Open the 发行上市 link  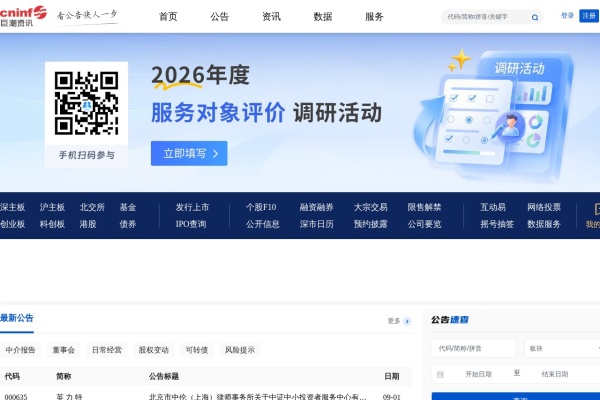(x=192, y=207)
